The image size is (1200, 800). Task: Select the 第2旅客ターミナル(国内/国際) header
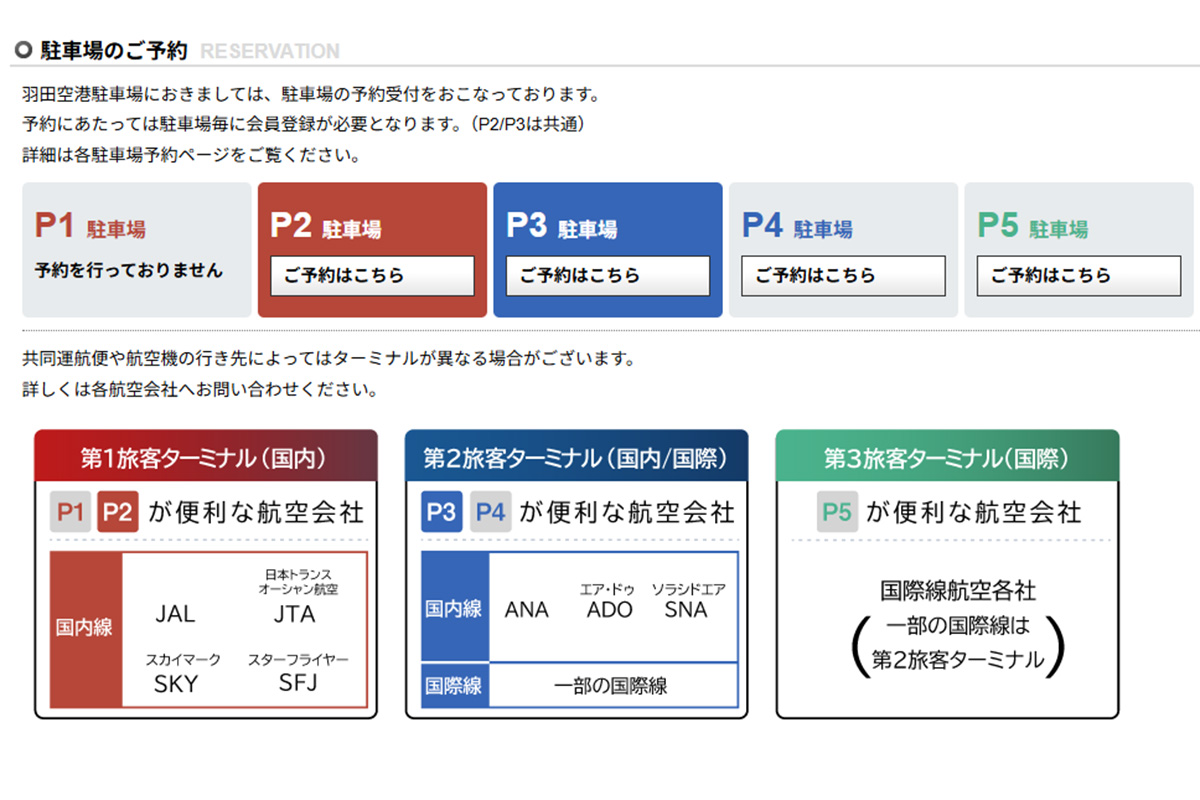point(576,458)
